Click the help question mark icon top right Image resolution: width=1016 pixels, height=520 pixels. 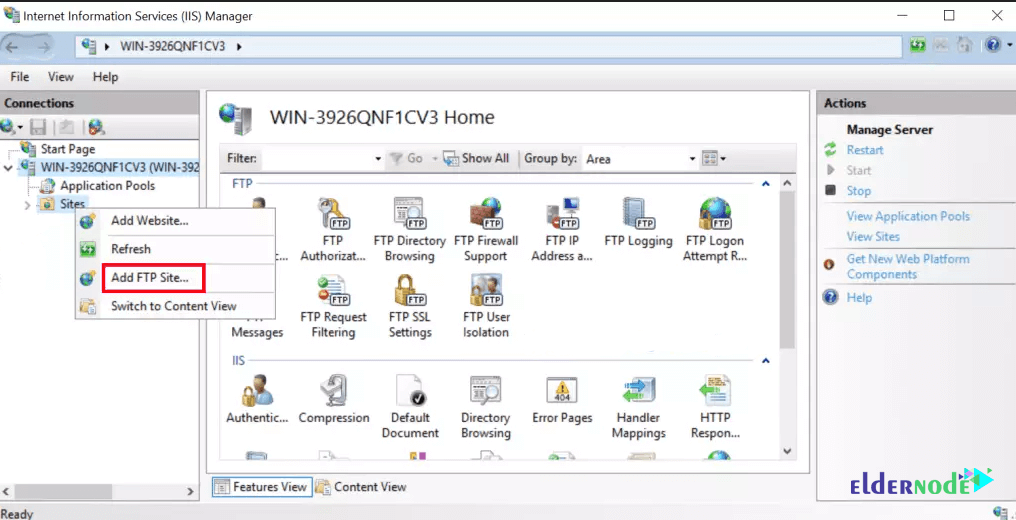(x=993, y=45)
